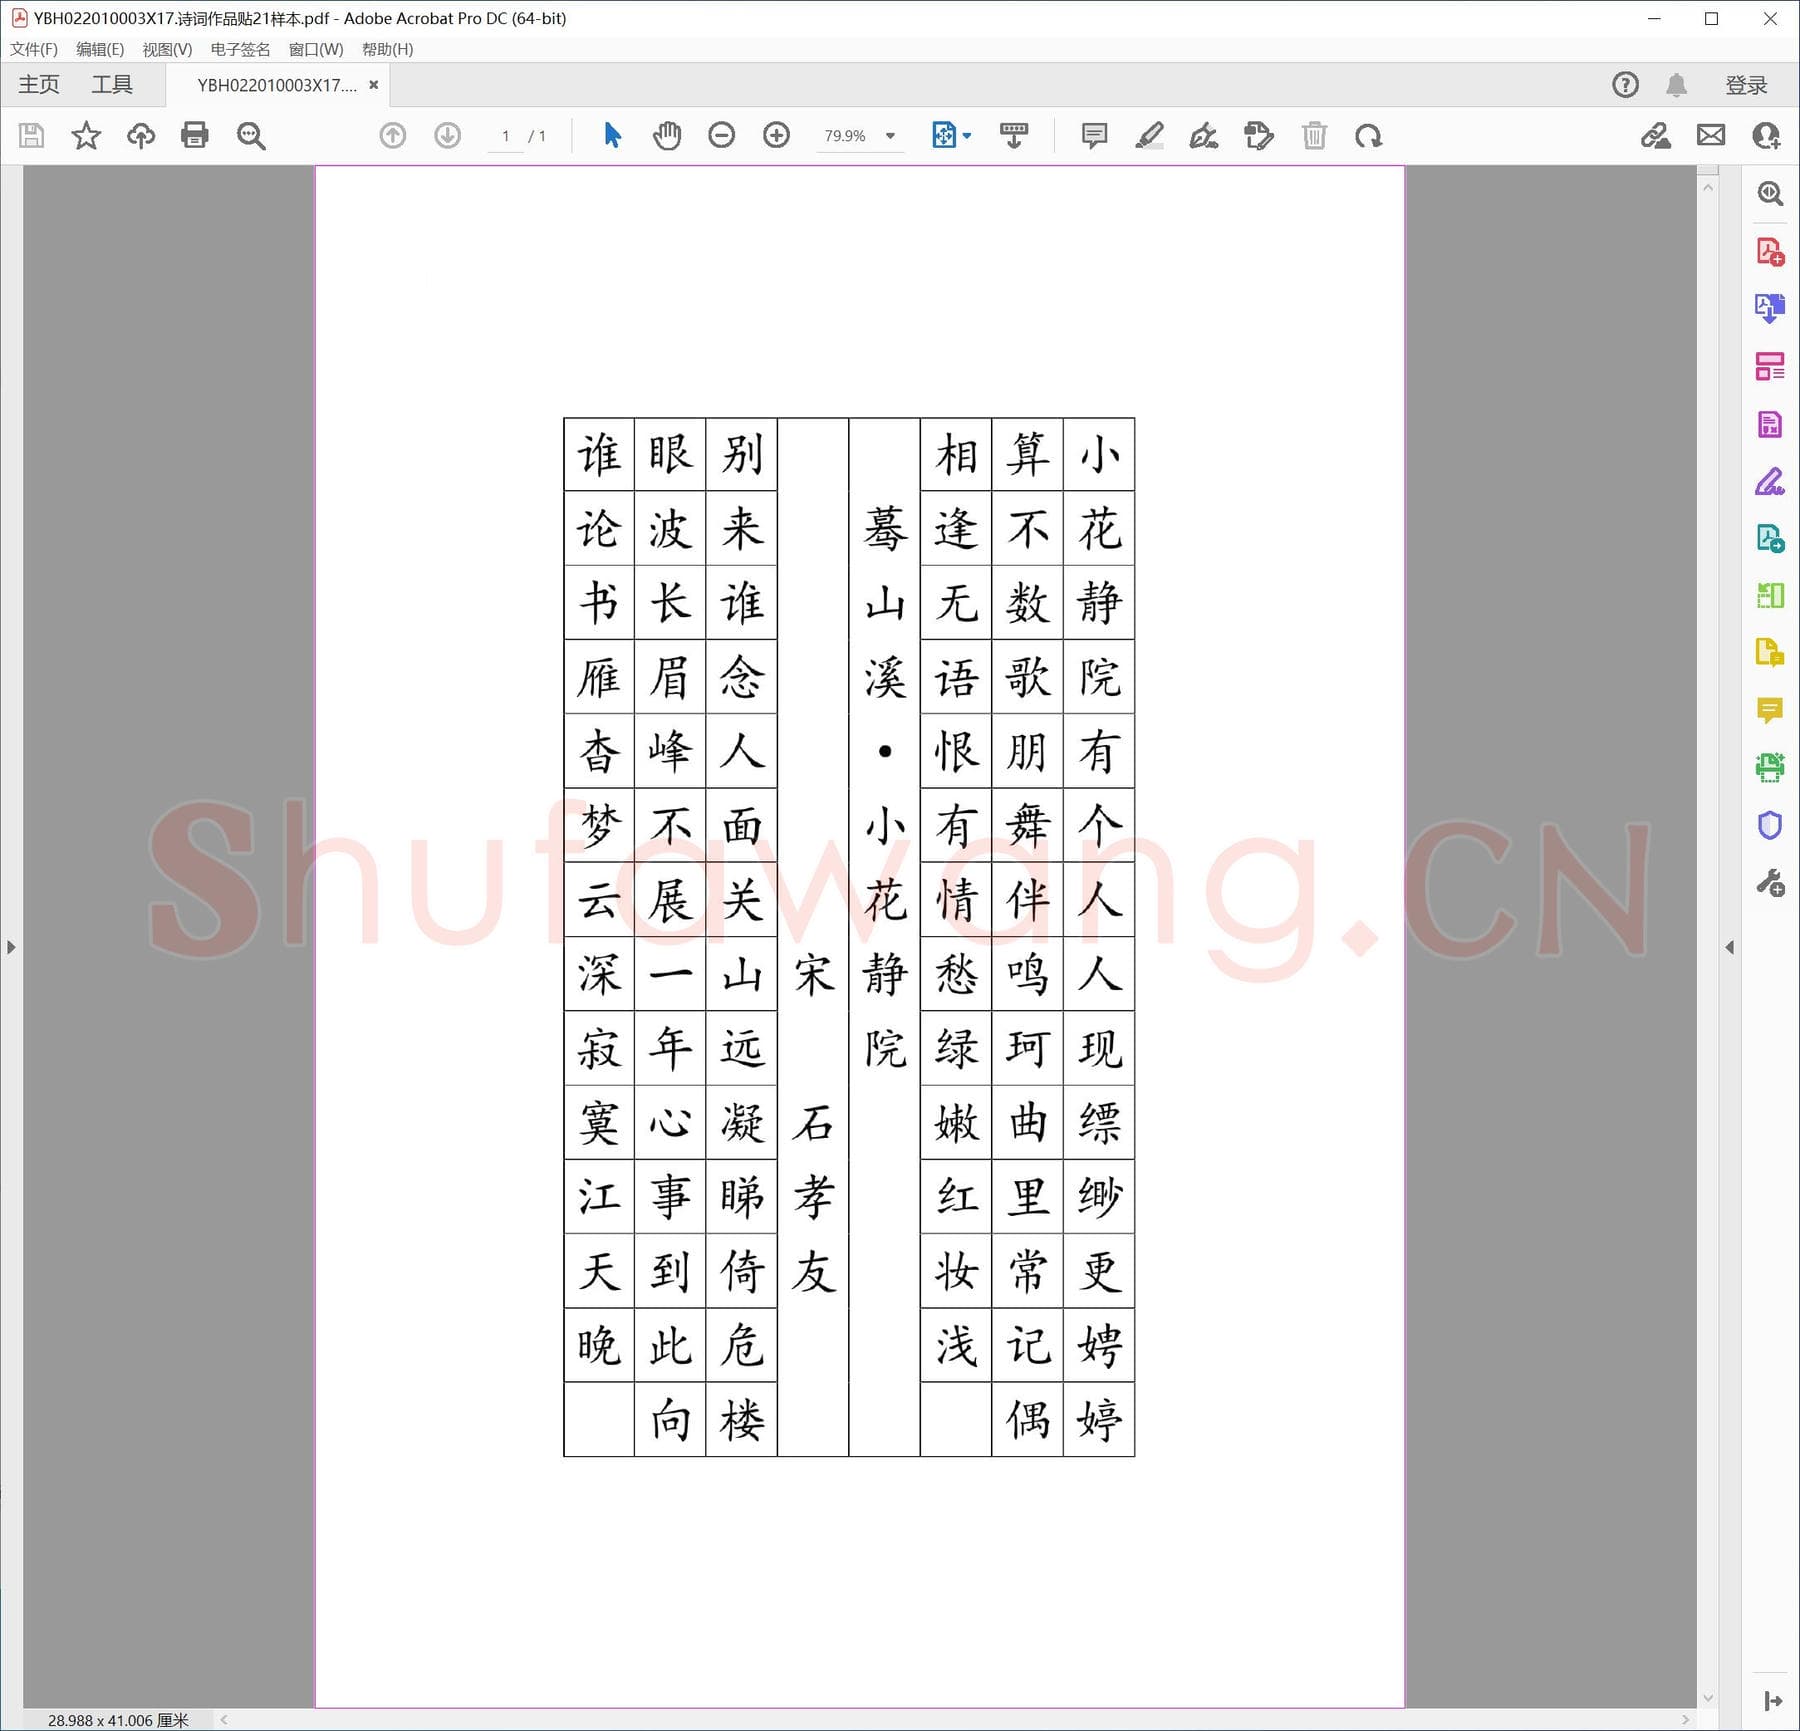Open the 文件(F) menu
The width and height of the screenshot is (1800, 1731).
34,49
